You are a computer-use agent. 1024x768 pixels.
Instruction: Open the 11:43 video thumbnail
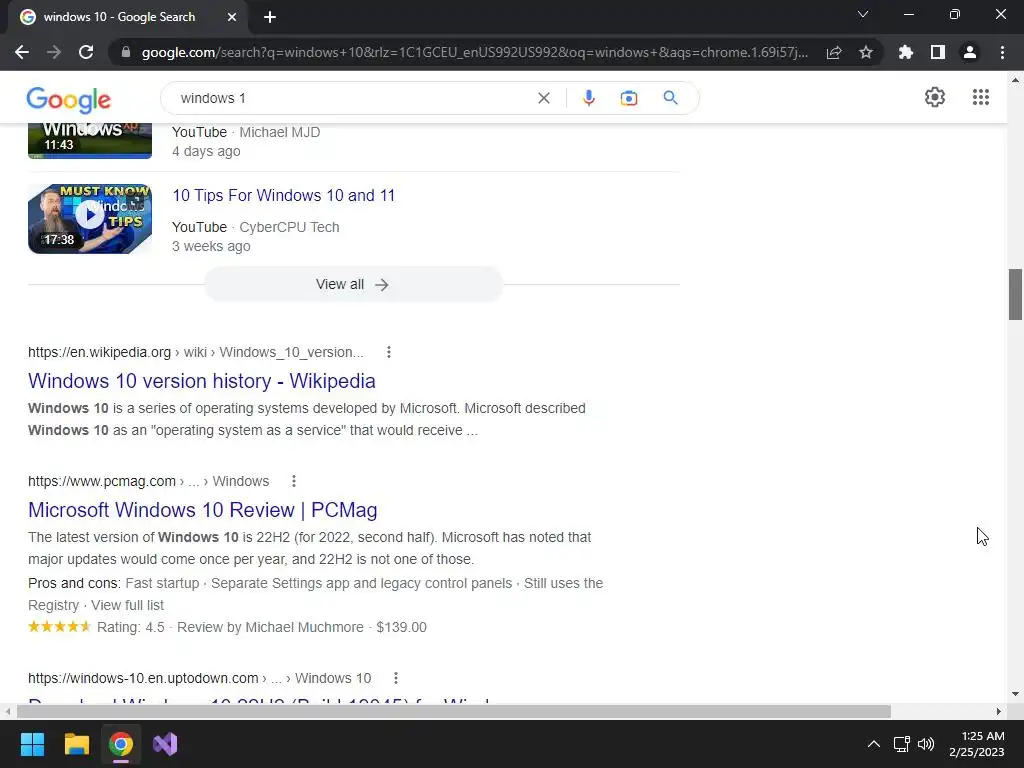[x=90, y=140]
